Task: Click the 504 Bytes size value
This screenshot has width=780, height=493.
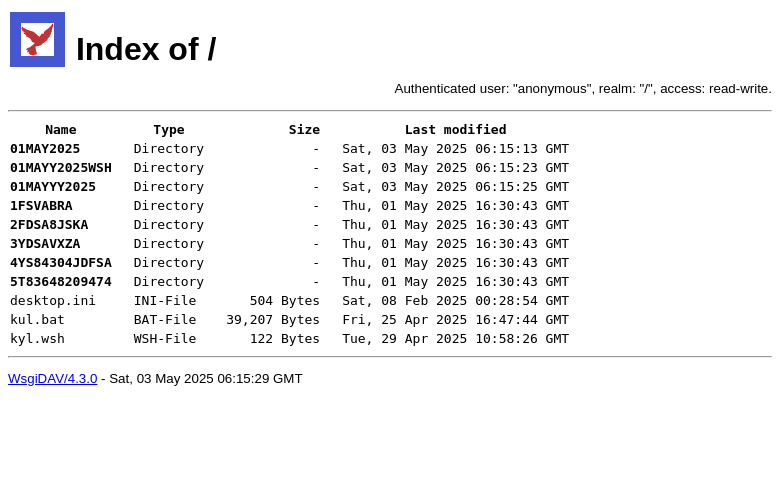Action: [x=285, y=300]
